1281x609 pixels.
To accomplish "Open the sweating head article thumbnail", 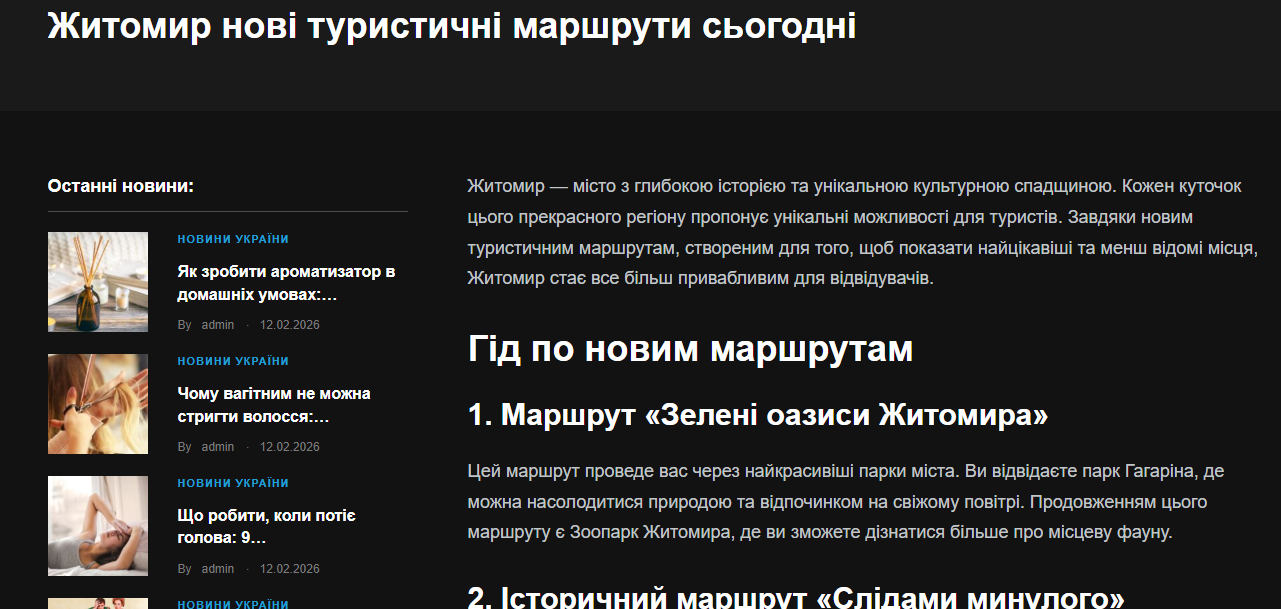I will (x=98, y=526).
